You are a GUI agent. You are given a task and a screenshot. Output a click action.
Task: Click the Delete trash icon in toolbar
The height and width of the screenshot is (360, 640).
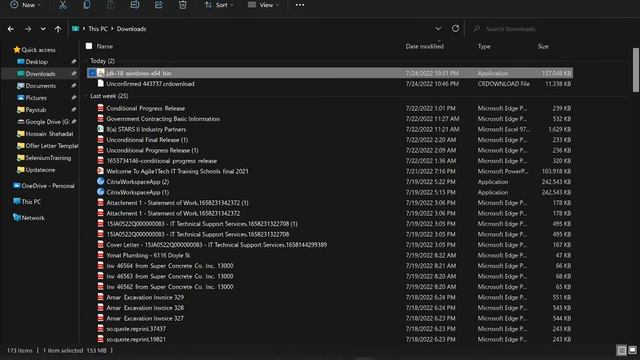(183, 5)
